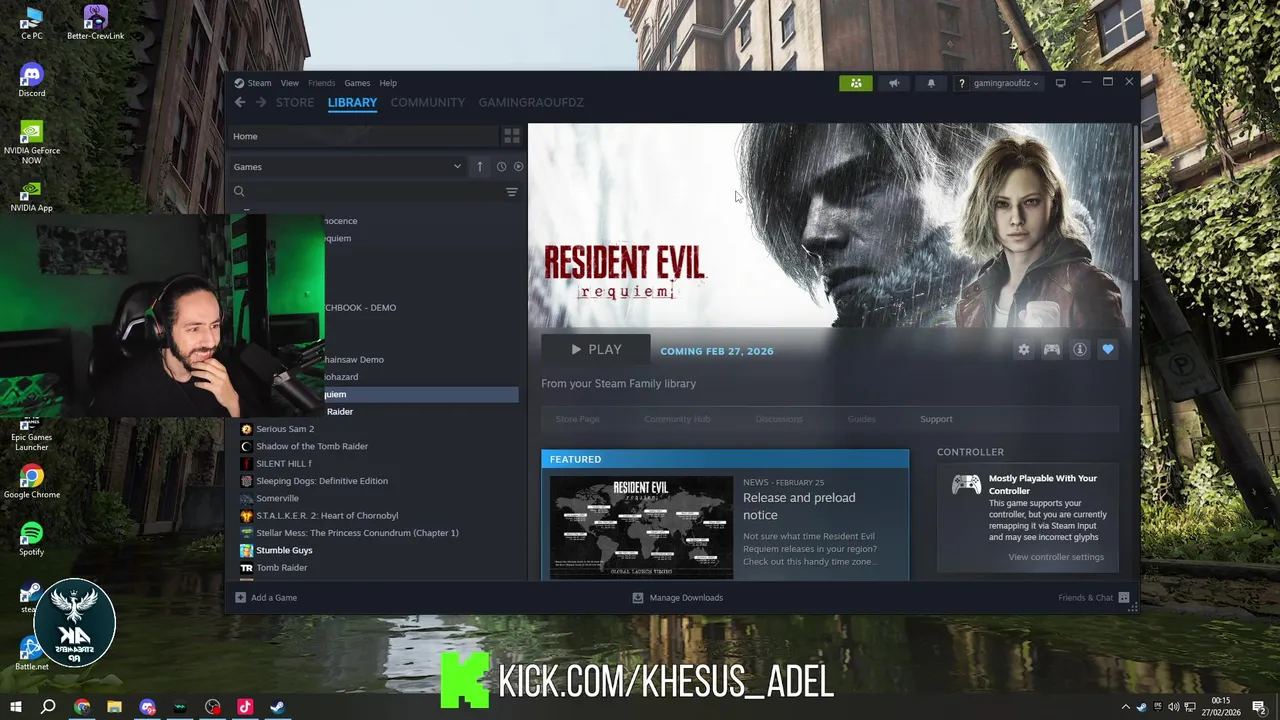Open Google Chrome desktop shortcut
Screen dimensions: 1280x720
(31, 482)
